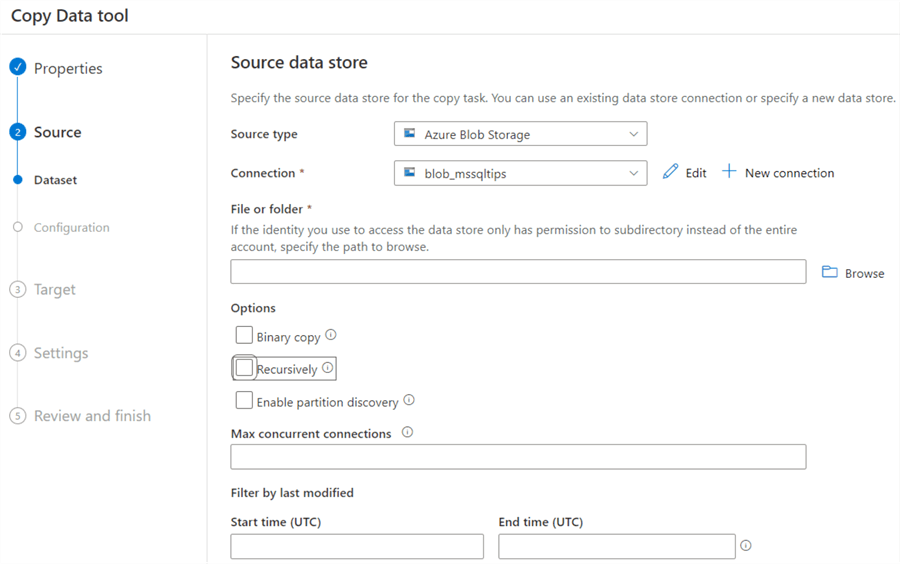Viewport: 900px width, 564px height.
Task: Click the Browse button text
Action: 864,273
